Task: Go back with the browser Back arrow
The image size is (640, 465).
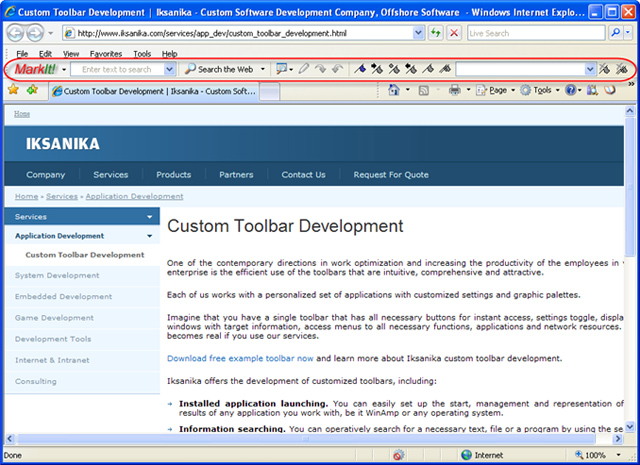Action: point(16,33)
